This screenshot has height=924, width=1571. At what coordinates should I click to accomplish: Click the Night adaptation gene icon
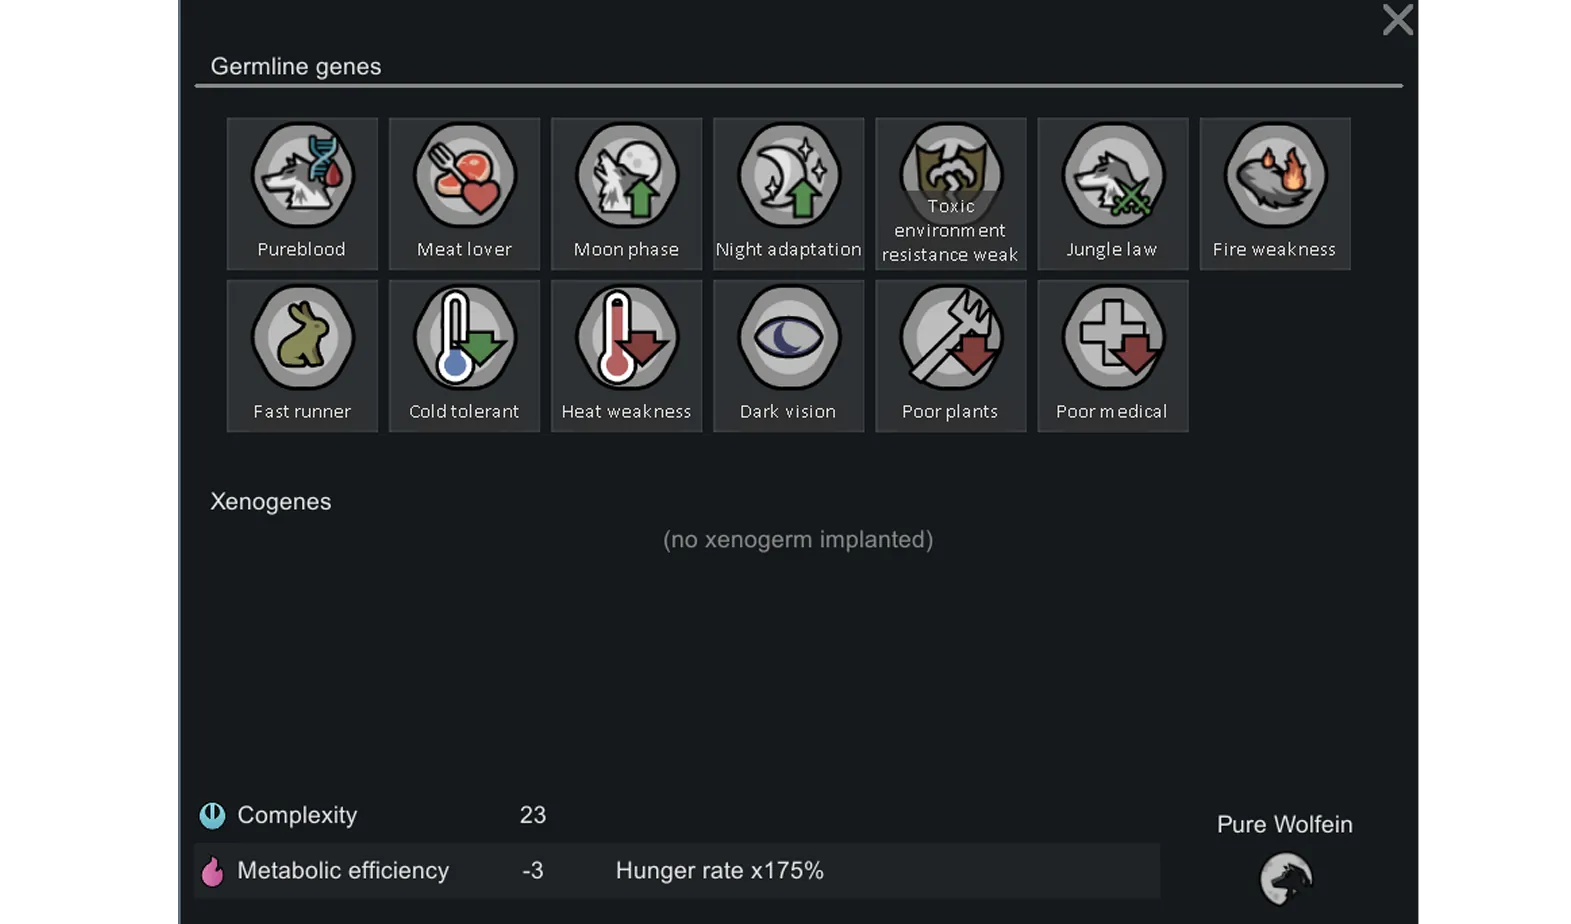point(788,177)
